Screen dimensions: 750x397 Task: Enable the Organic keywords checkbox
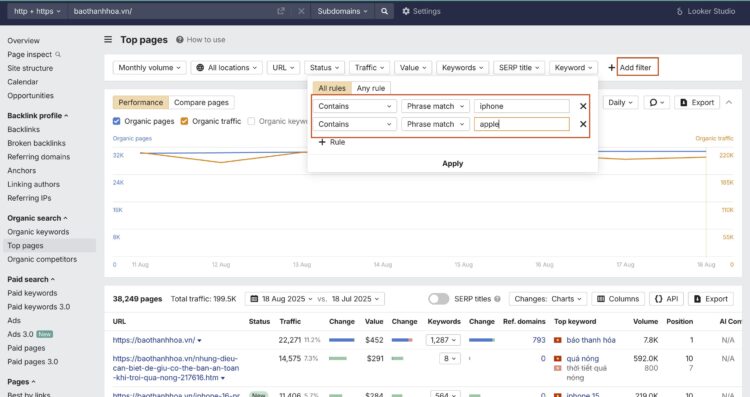pos(251,121)
